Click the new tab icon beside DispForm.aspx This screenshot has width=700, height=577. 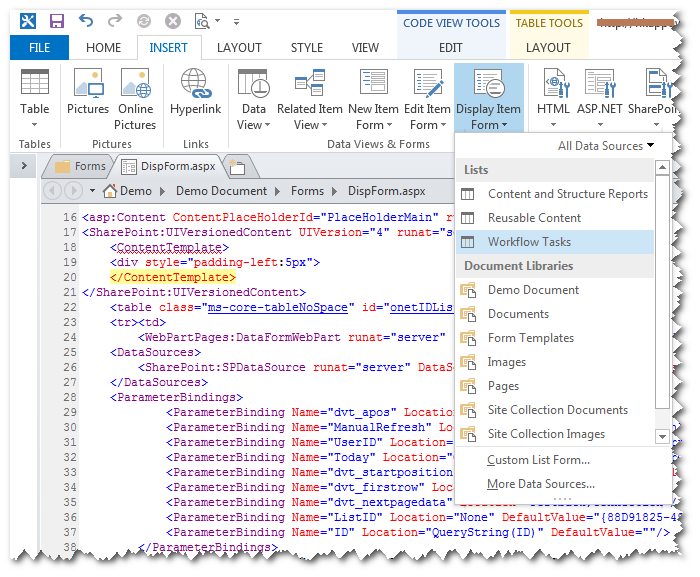[x=238, y=167]
